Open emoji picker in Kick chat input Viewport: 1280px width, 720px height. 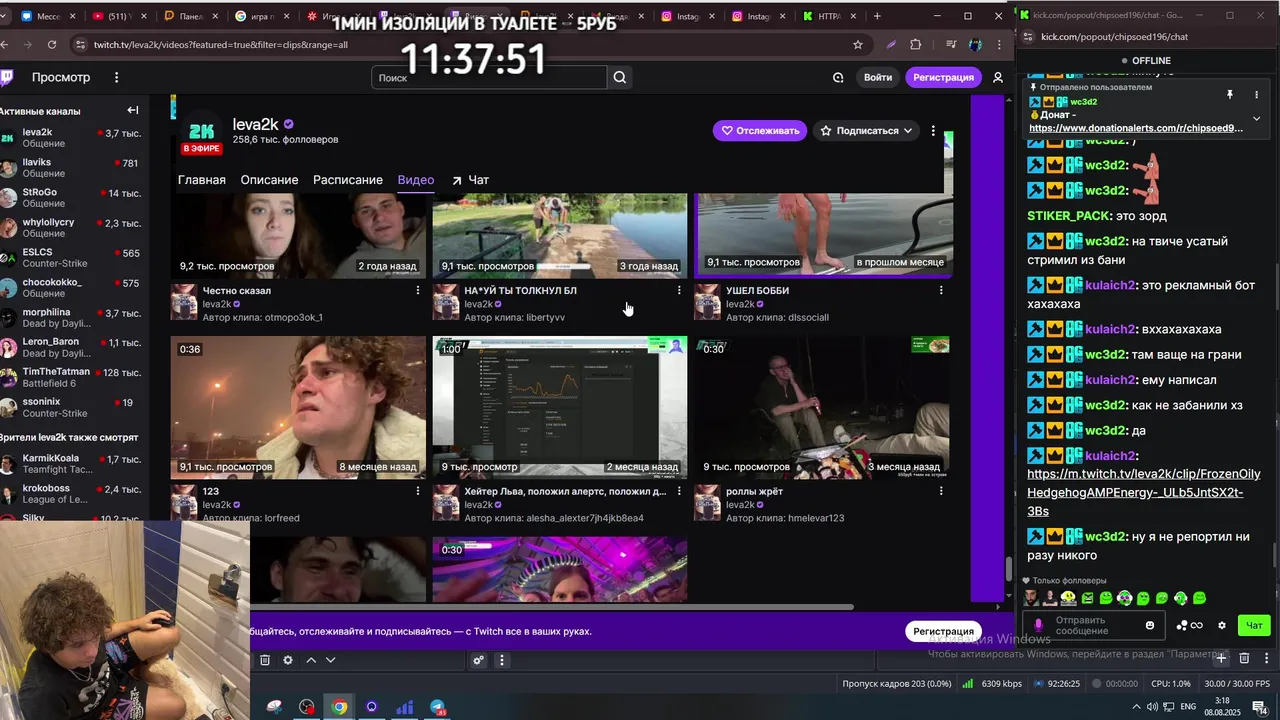1150,625
